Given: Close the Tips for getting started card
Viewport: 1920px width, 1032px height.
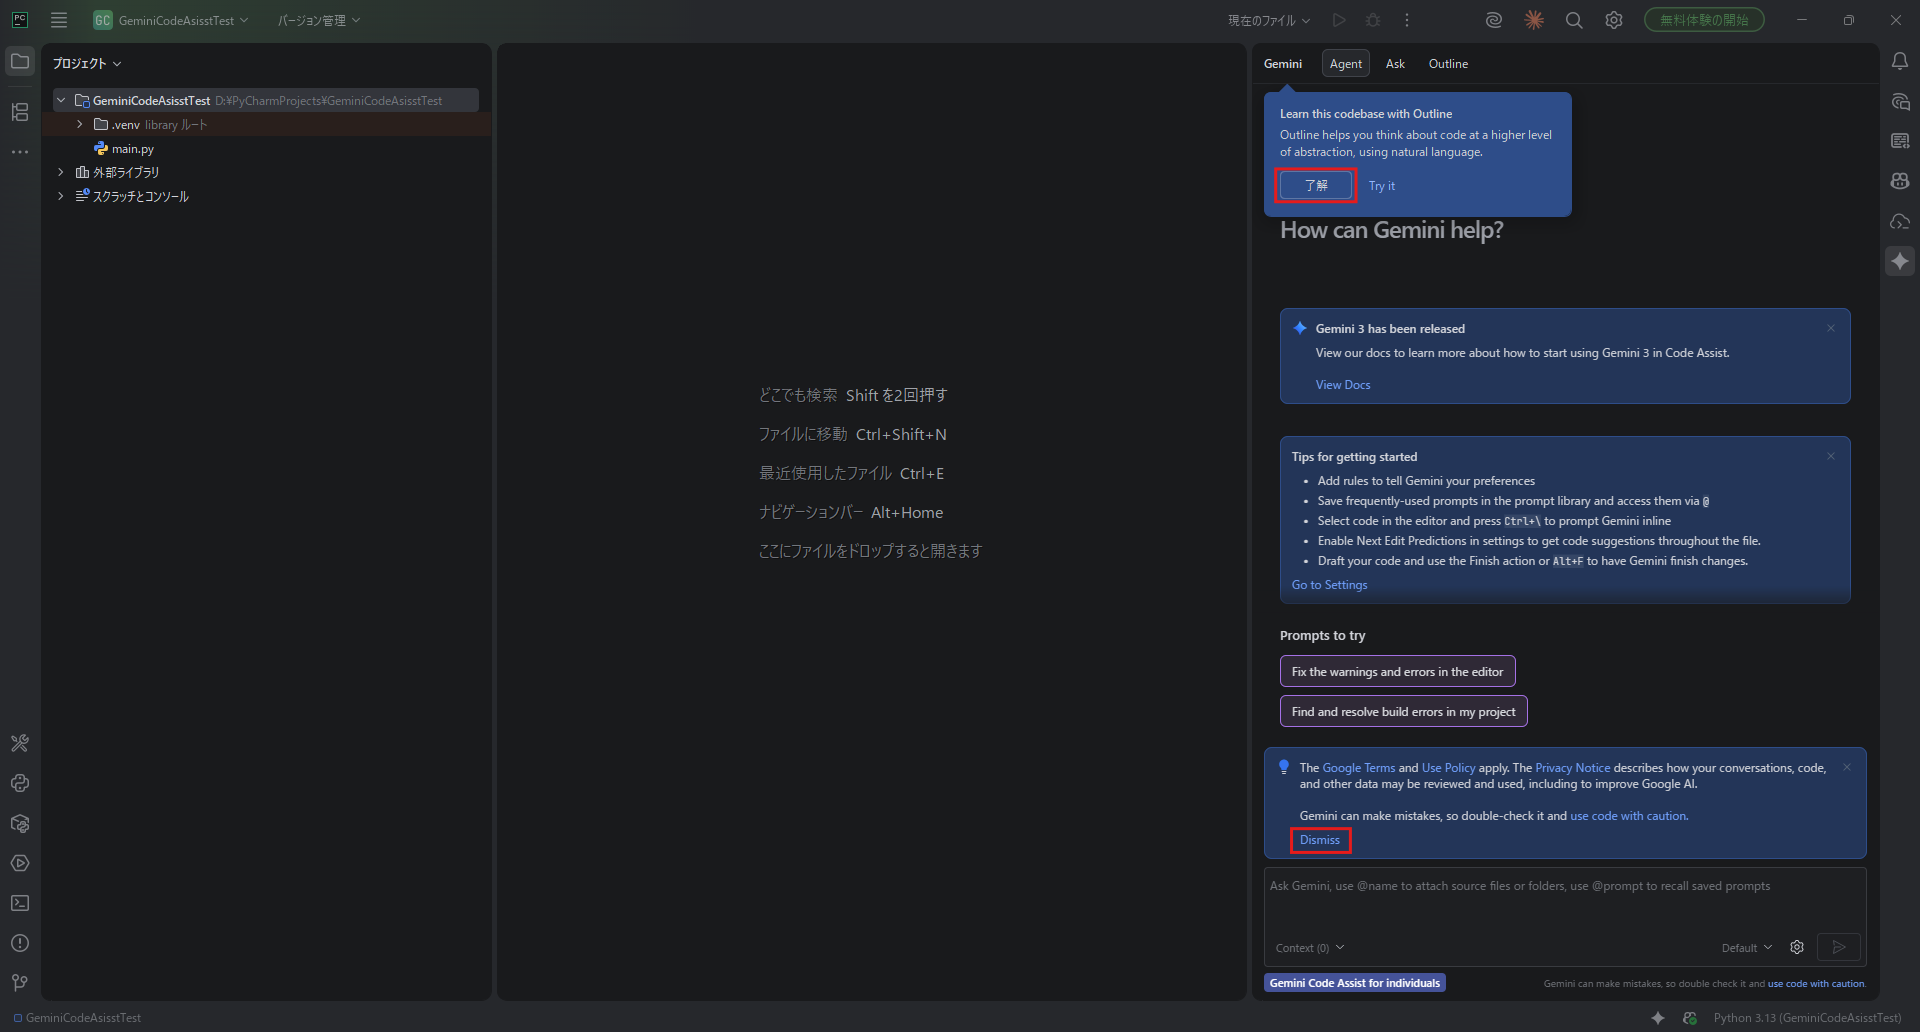Looking at the screenshot, I should click(1831, 457).
